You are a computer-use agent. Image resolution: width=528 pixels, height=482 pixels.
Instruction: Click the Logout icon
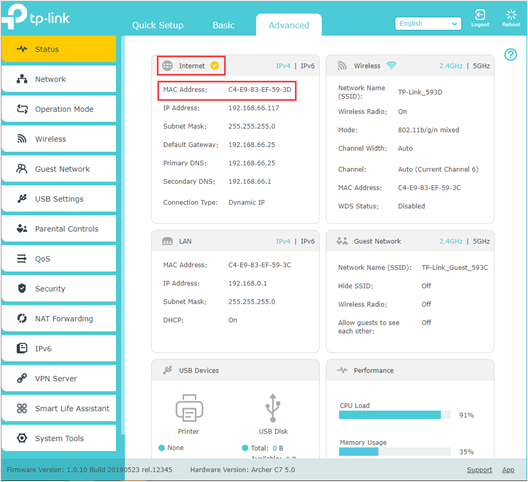coord(480,15)
